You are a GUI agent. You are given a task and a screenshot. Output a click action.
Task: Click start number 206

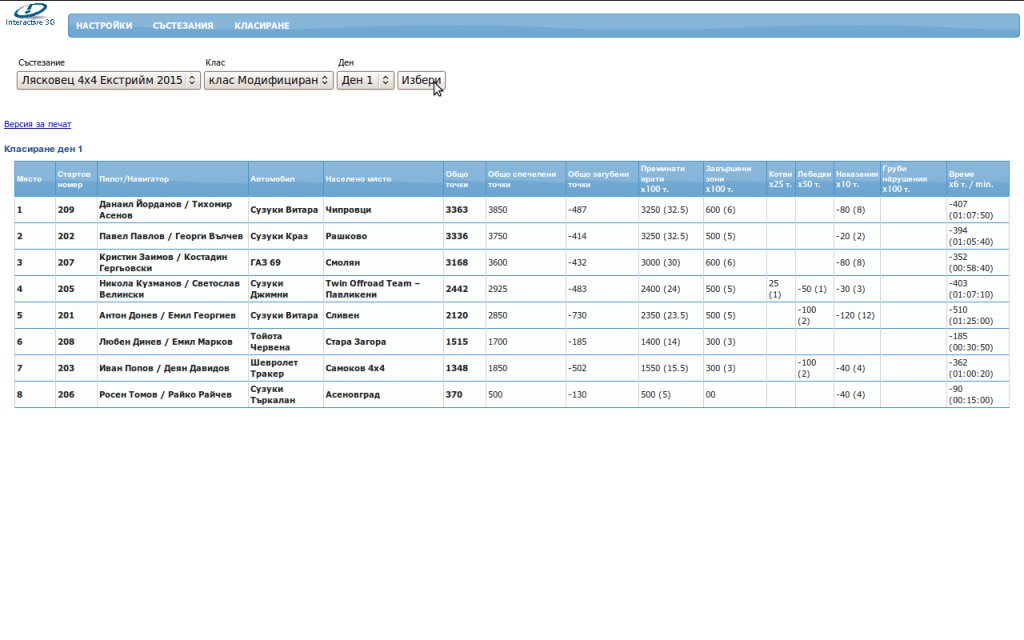tap(66, 394)
